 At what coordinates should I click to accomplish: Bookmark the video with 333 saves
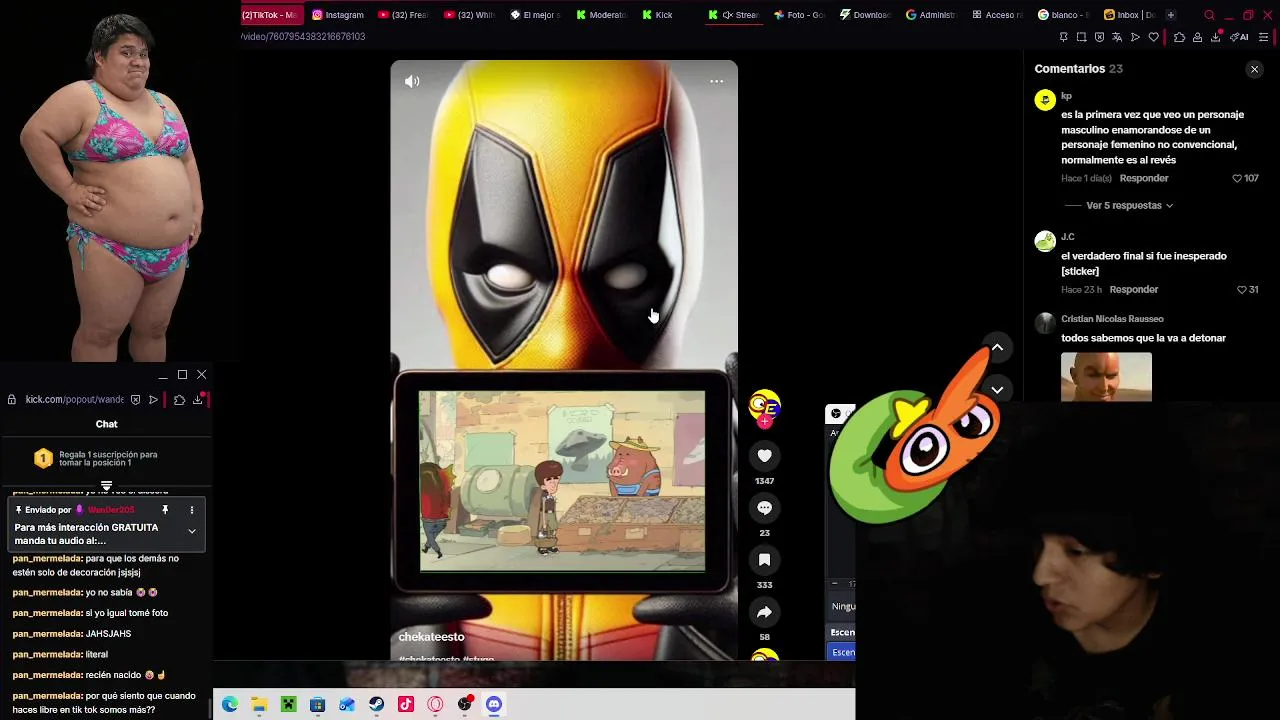click(764, 560)
